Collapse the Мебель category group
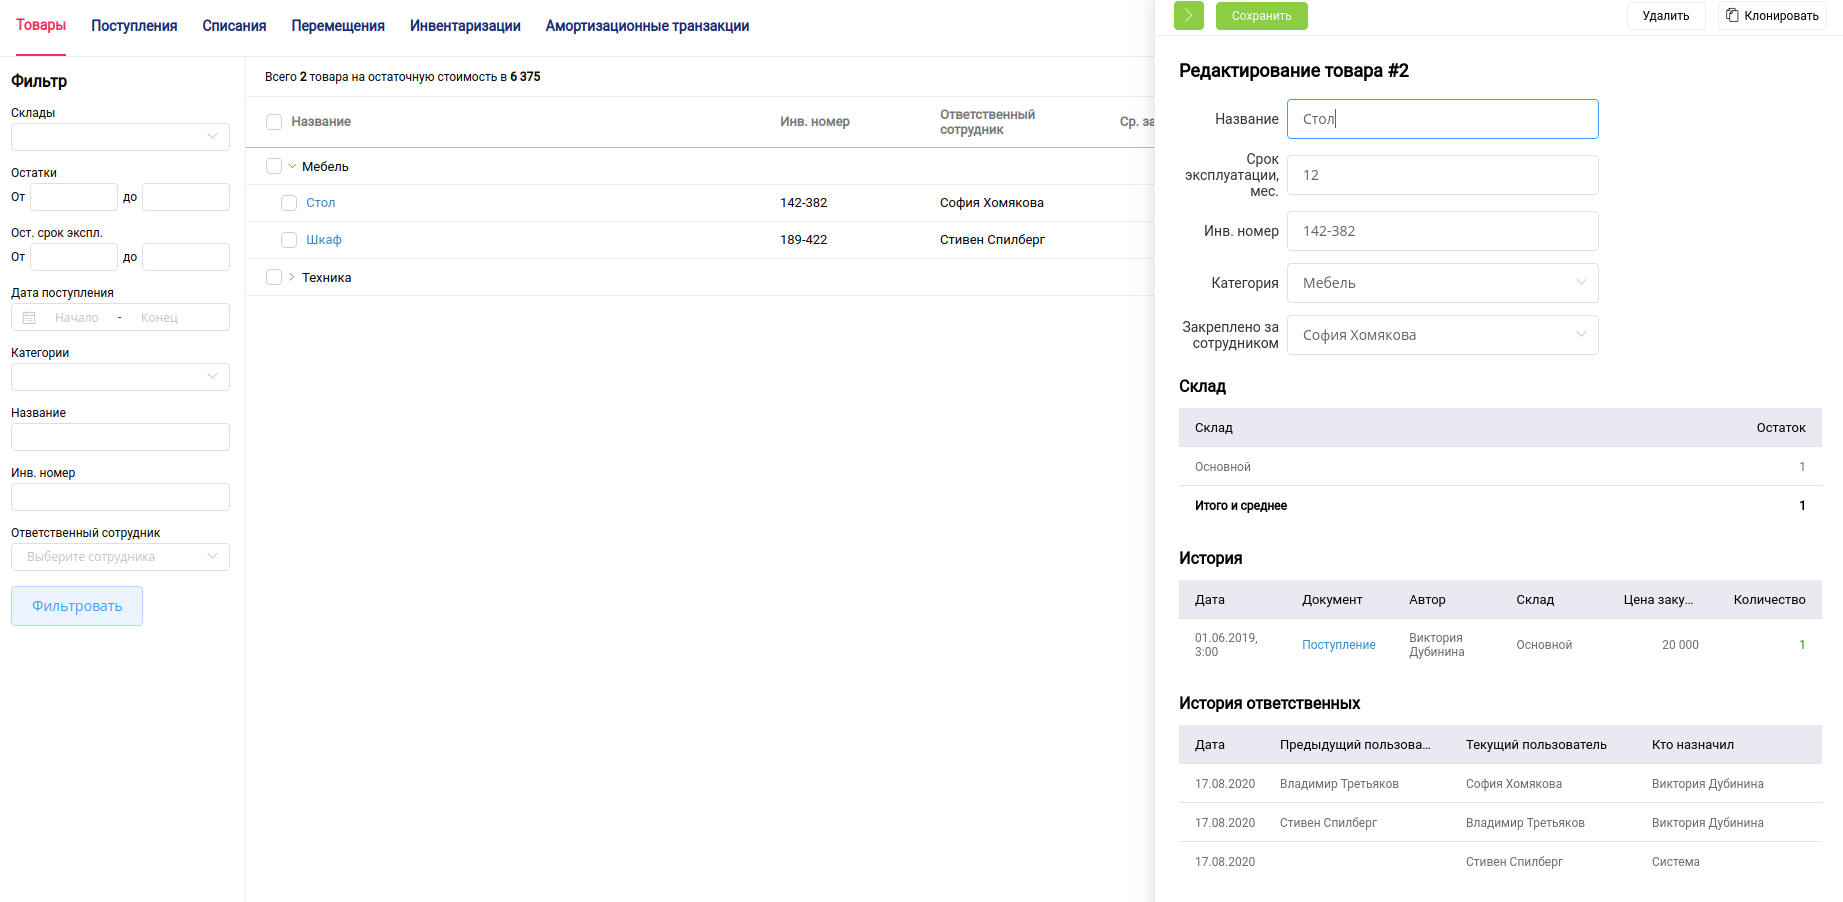The height and width of the screenshot is (902, 1843). tap(292, 167)
